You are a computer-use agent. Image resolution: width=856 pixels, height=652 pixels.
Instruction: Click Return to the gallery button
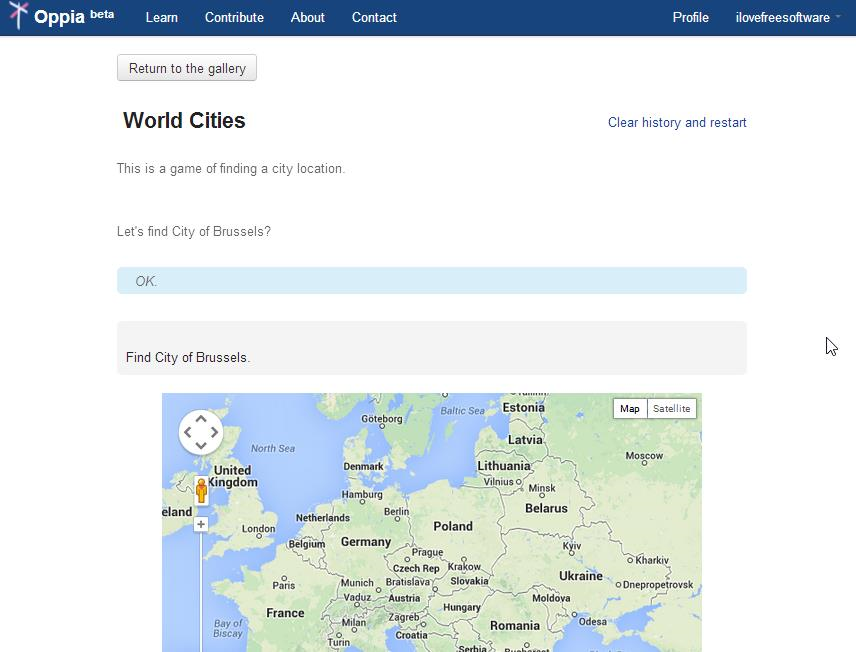pos(187,68)
